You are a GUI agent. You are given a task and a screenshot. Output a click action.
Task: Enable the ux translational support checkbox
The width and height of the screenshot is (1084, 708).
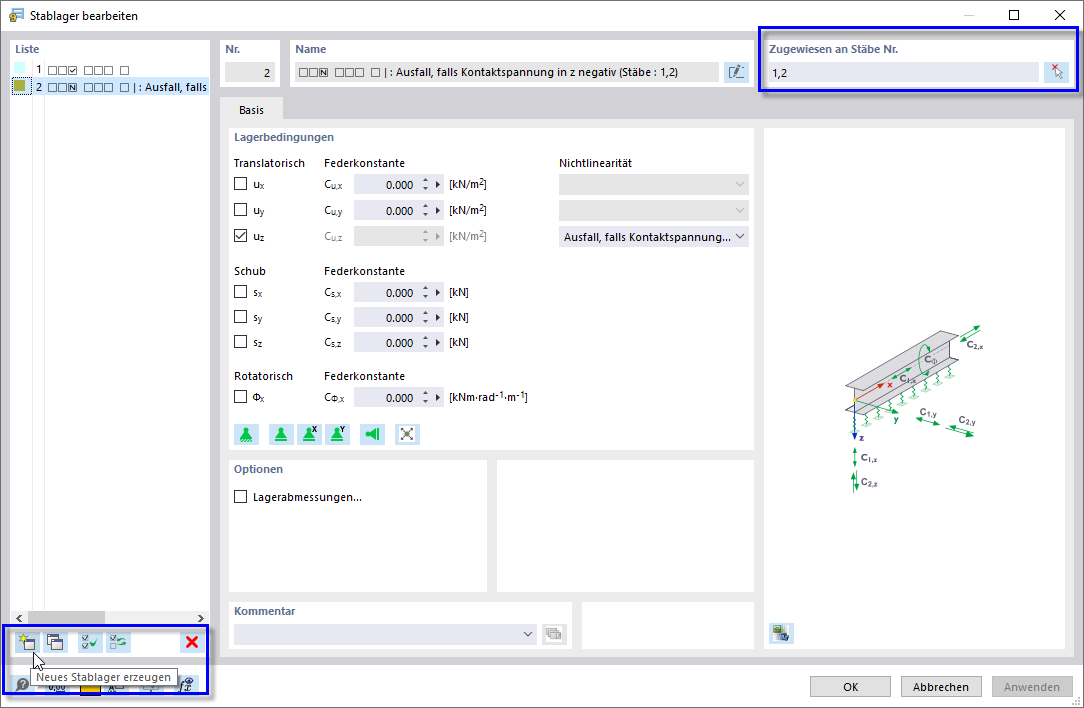[241, 184]
